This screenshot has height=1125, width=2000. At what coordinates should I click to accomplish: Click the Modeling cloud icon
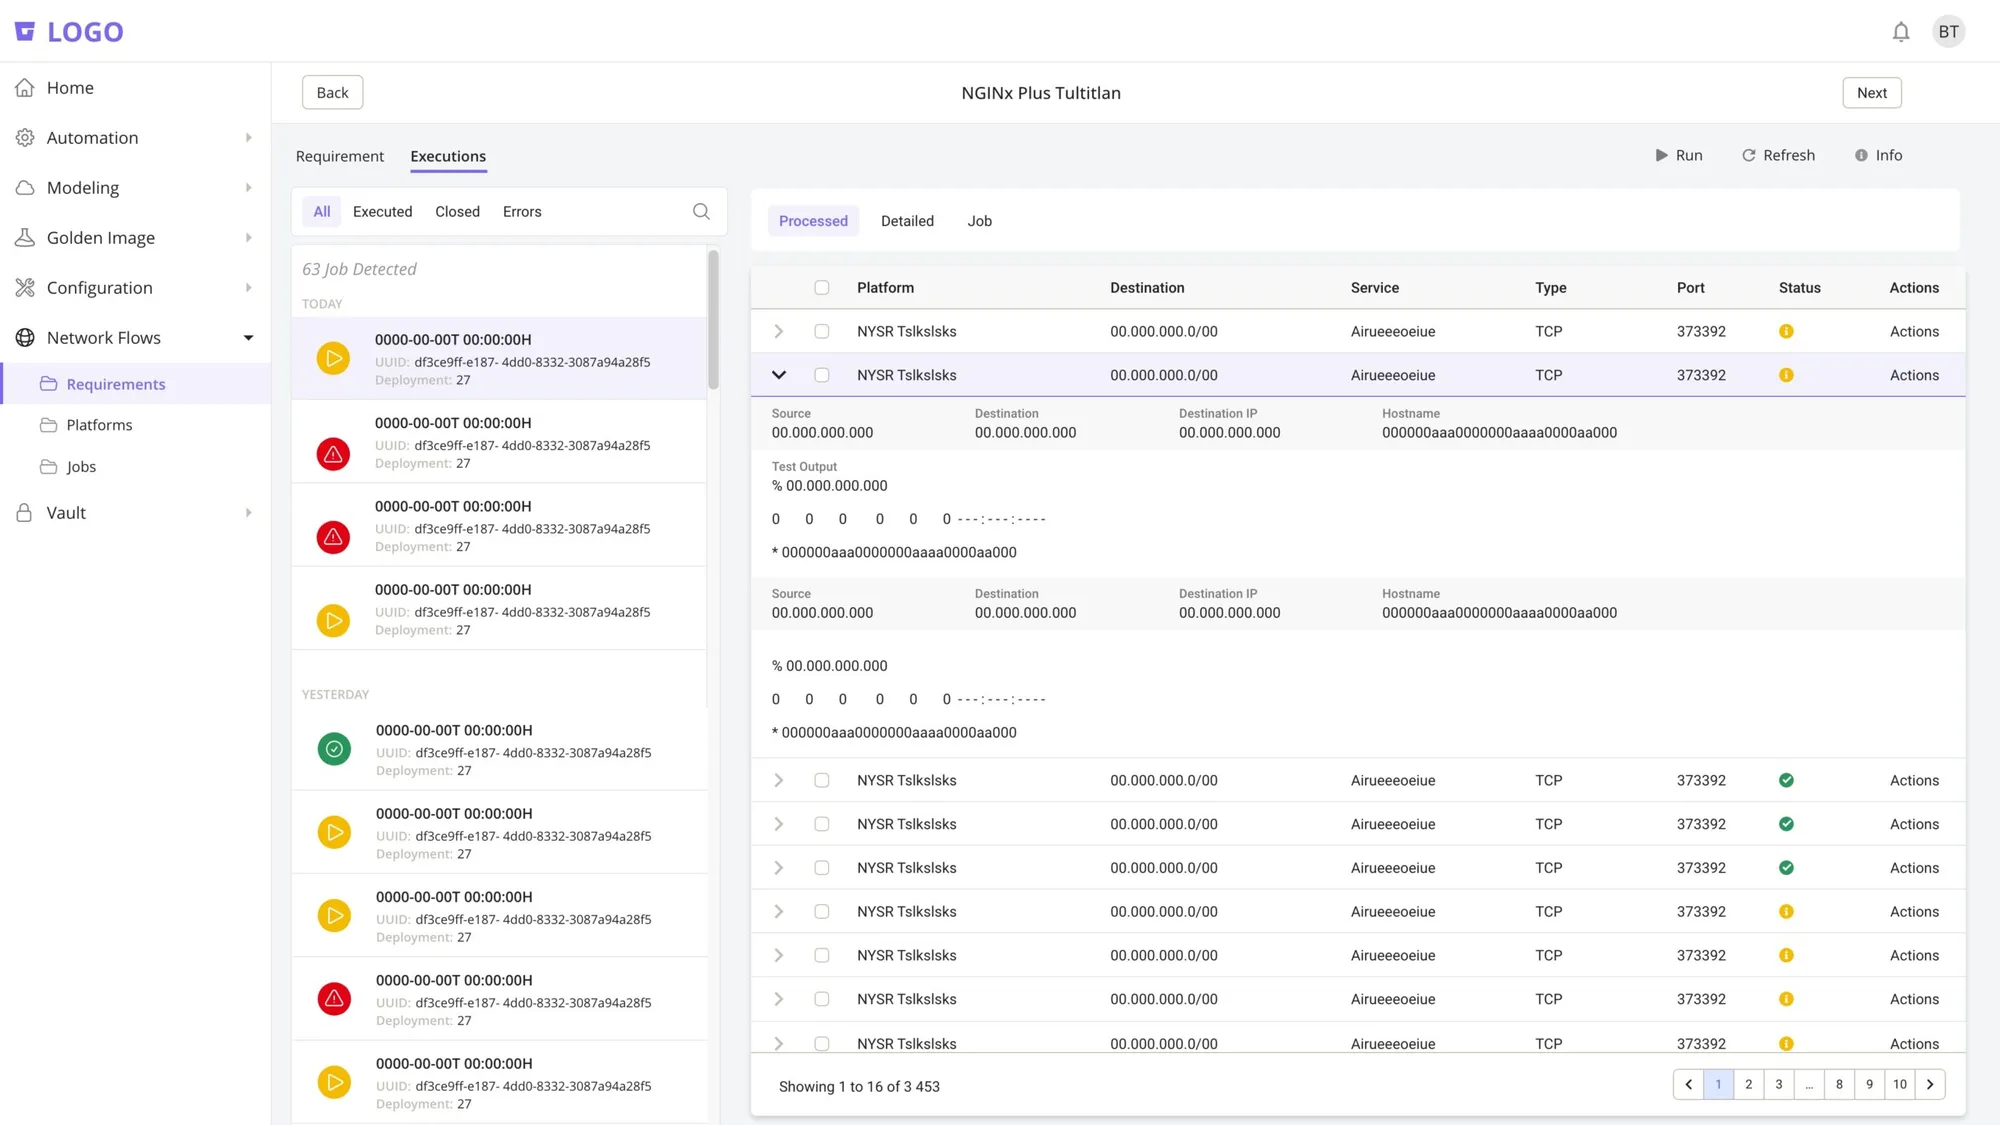pyautogui.click(x=25, y=188)
